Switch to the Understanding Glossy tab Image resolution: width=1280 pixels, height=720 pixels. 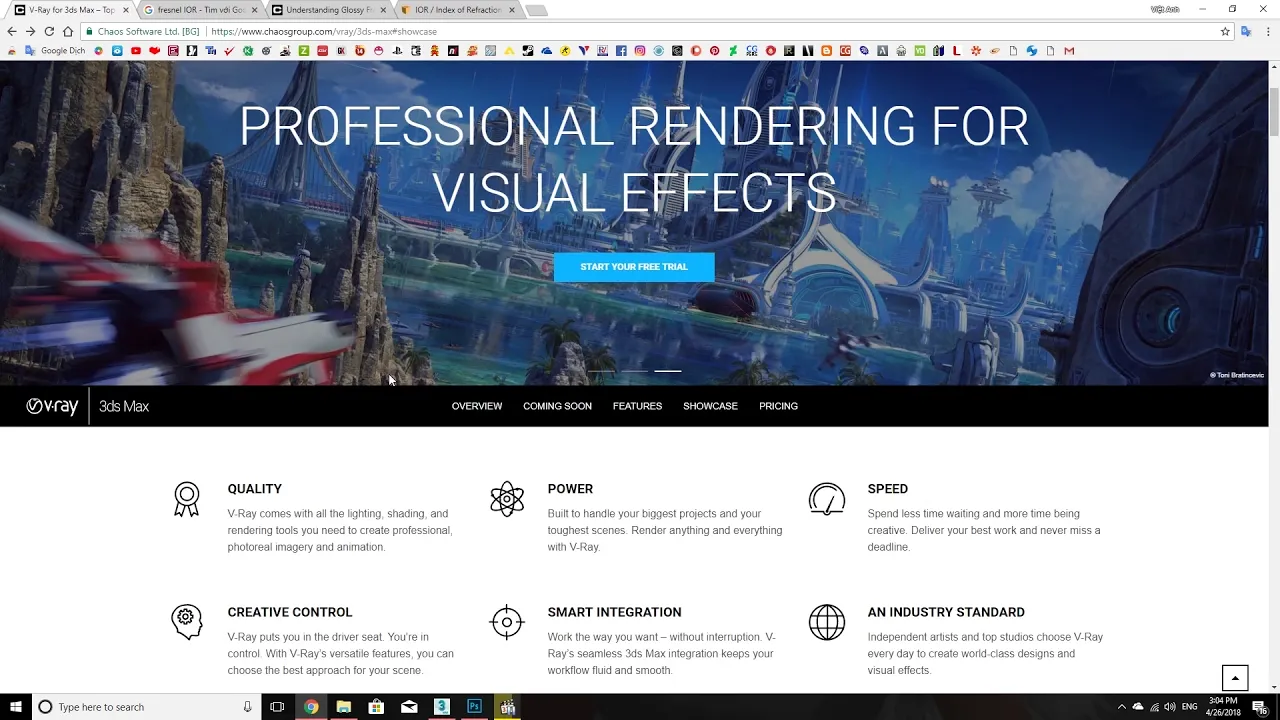pos(329,10)
